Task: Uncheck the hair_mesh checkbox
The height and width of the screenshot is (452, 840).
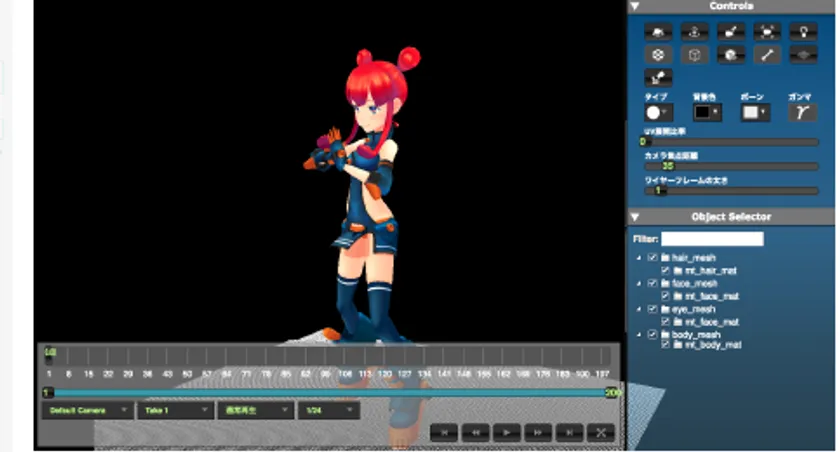Action: pos(652,258)
